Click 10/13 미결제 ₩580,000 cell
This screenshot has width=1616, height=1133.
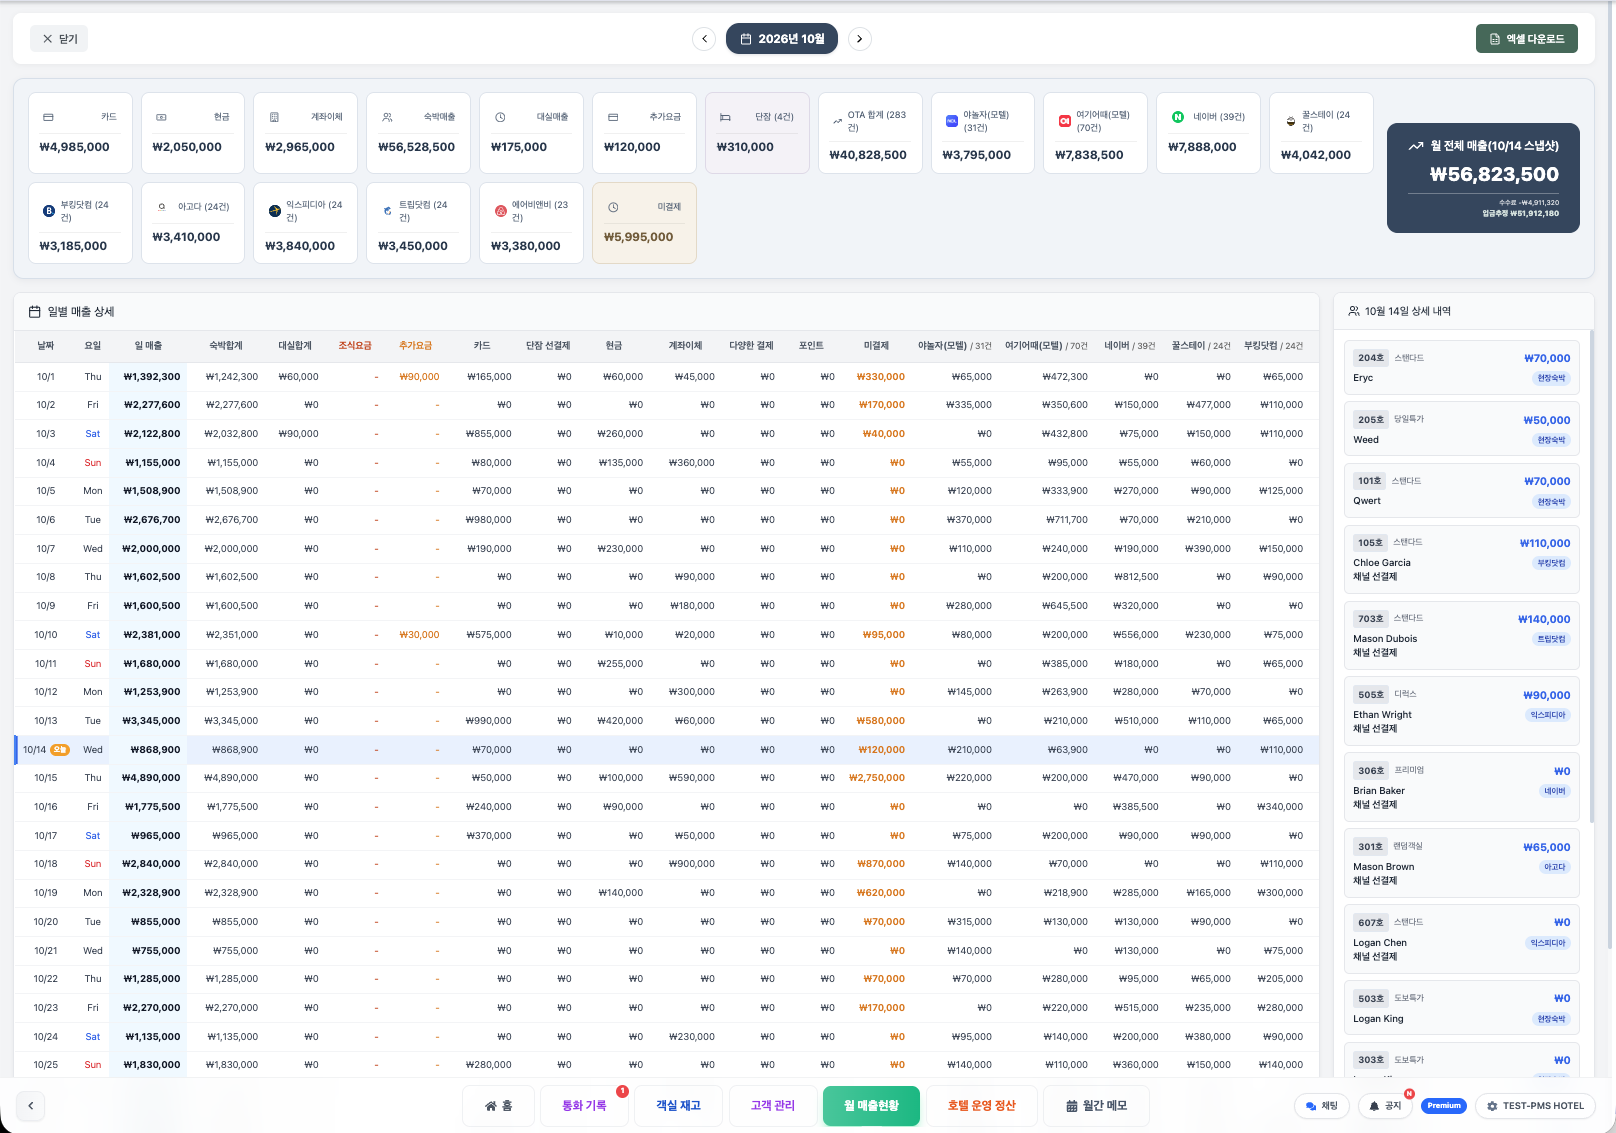880,721
